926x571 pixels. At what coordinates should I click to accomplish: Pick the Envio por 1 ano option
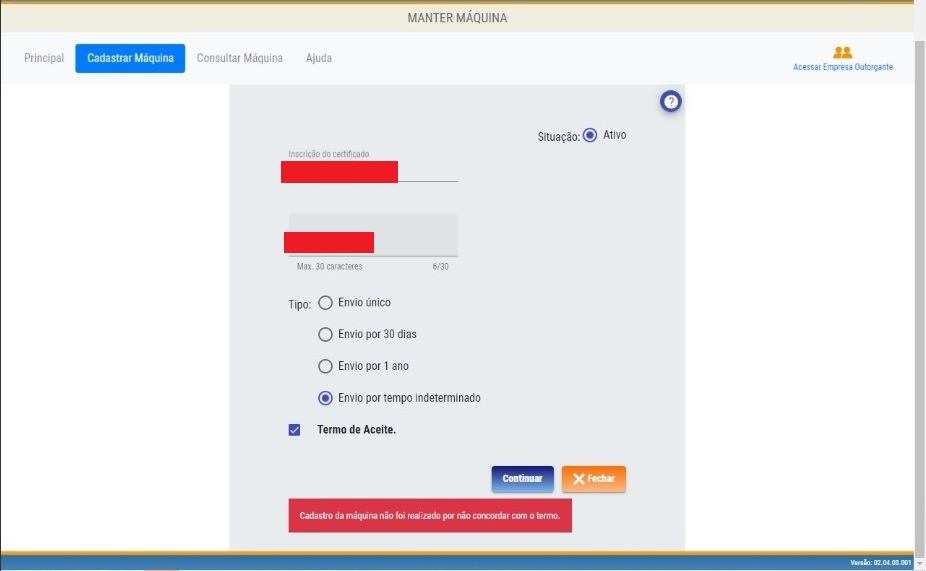point(325,366)
